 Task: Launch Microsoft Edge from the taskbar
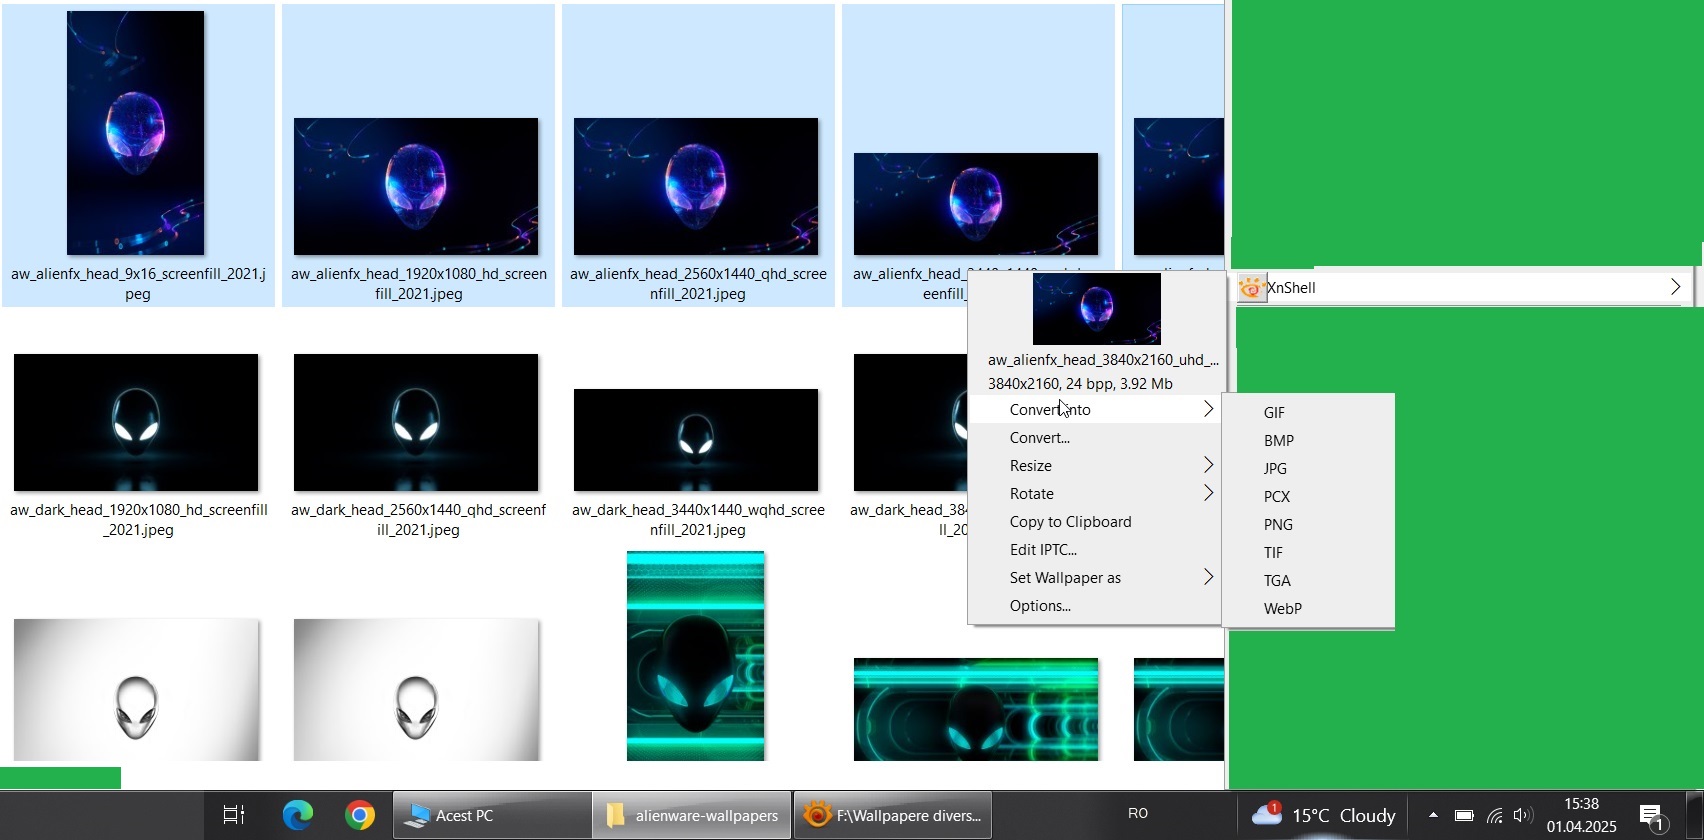coord(297,815)
